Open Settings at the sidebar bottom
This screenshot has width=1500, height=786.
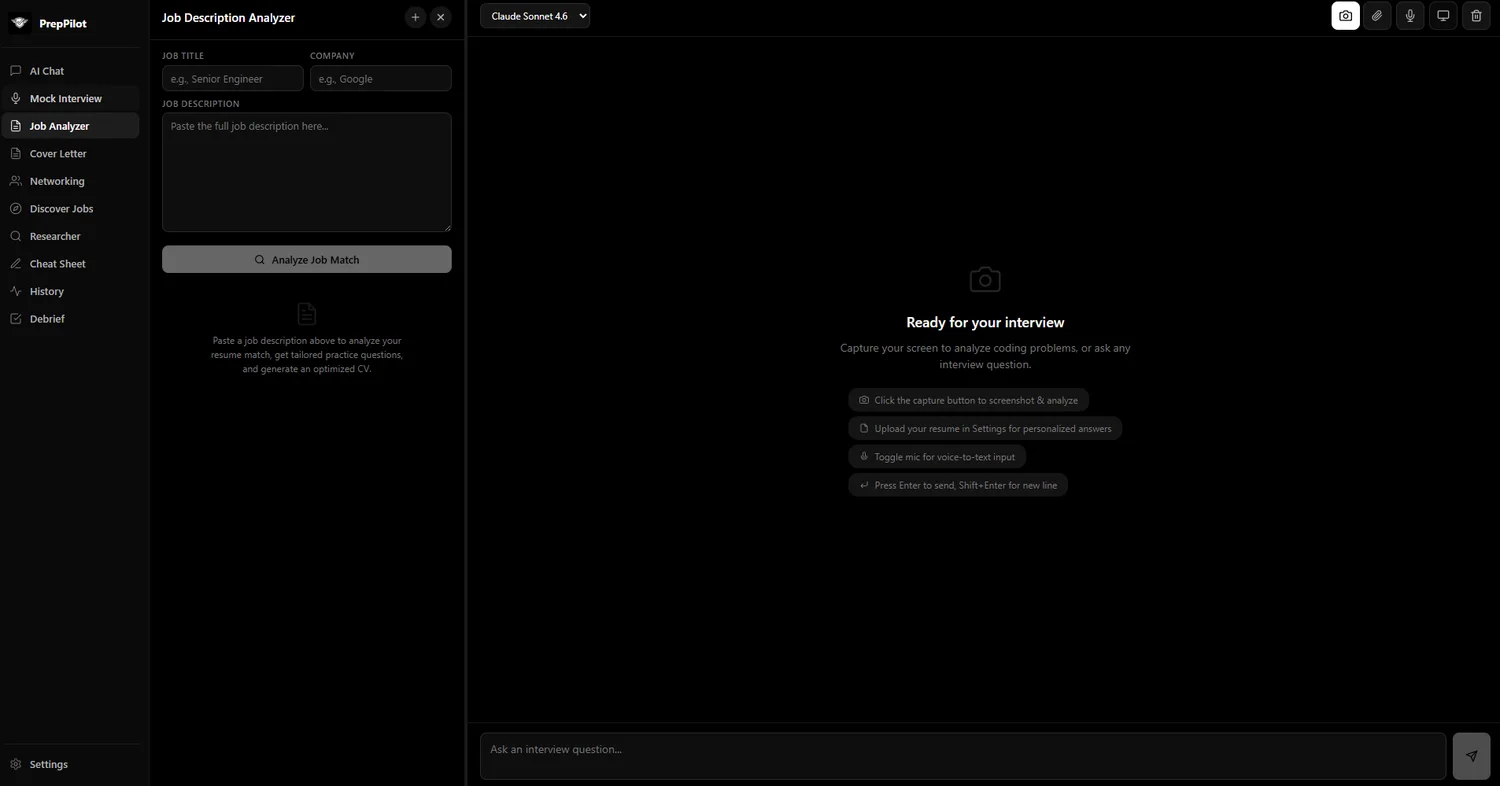[48, 764]
